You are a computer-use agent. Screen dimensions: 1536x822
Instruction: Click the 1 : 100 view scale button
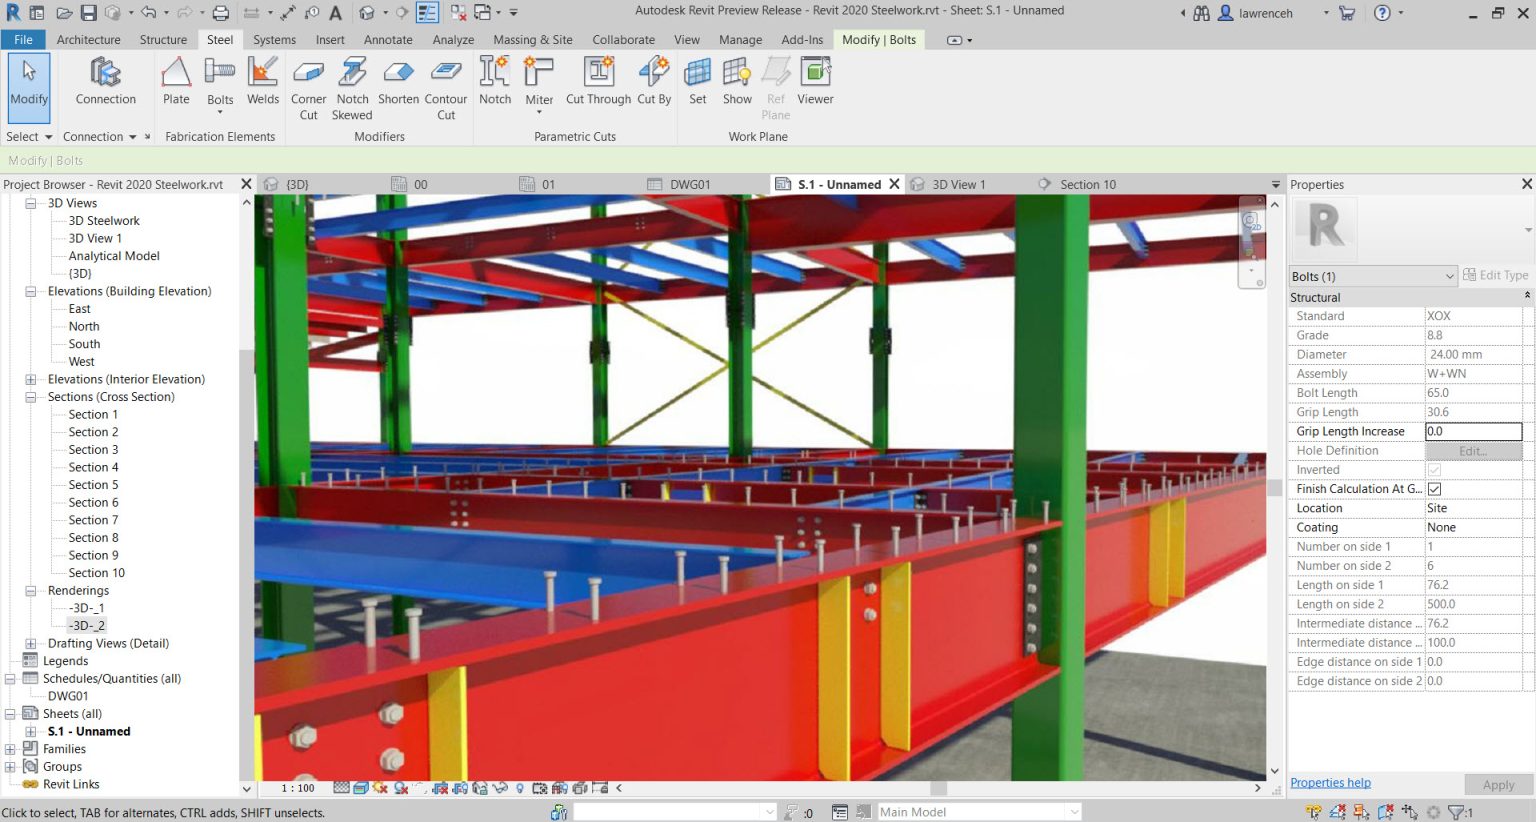298,788
